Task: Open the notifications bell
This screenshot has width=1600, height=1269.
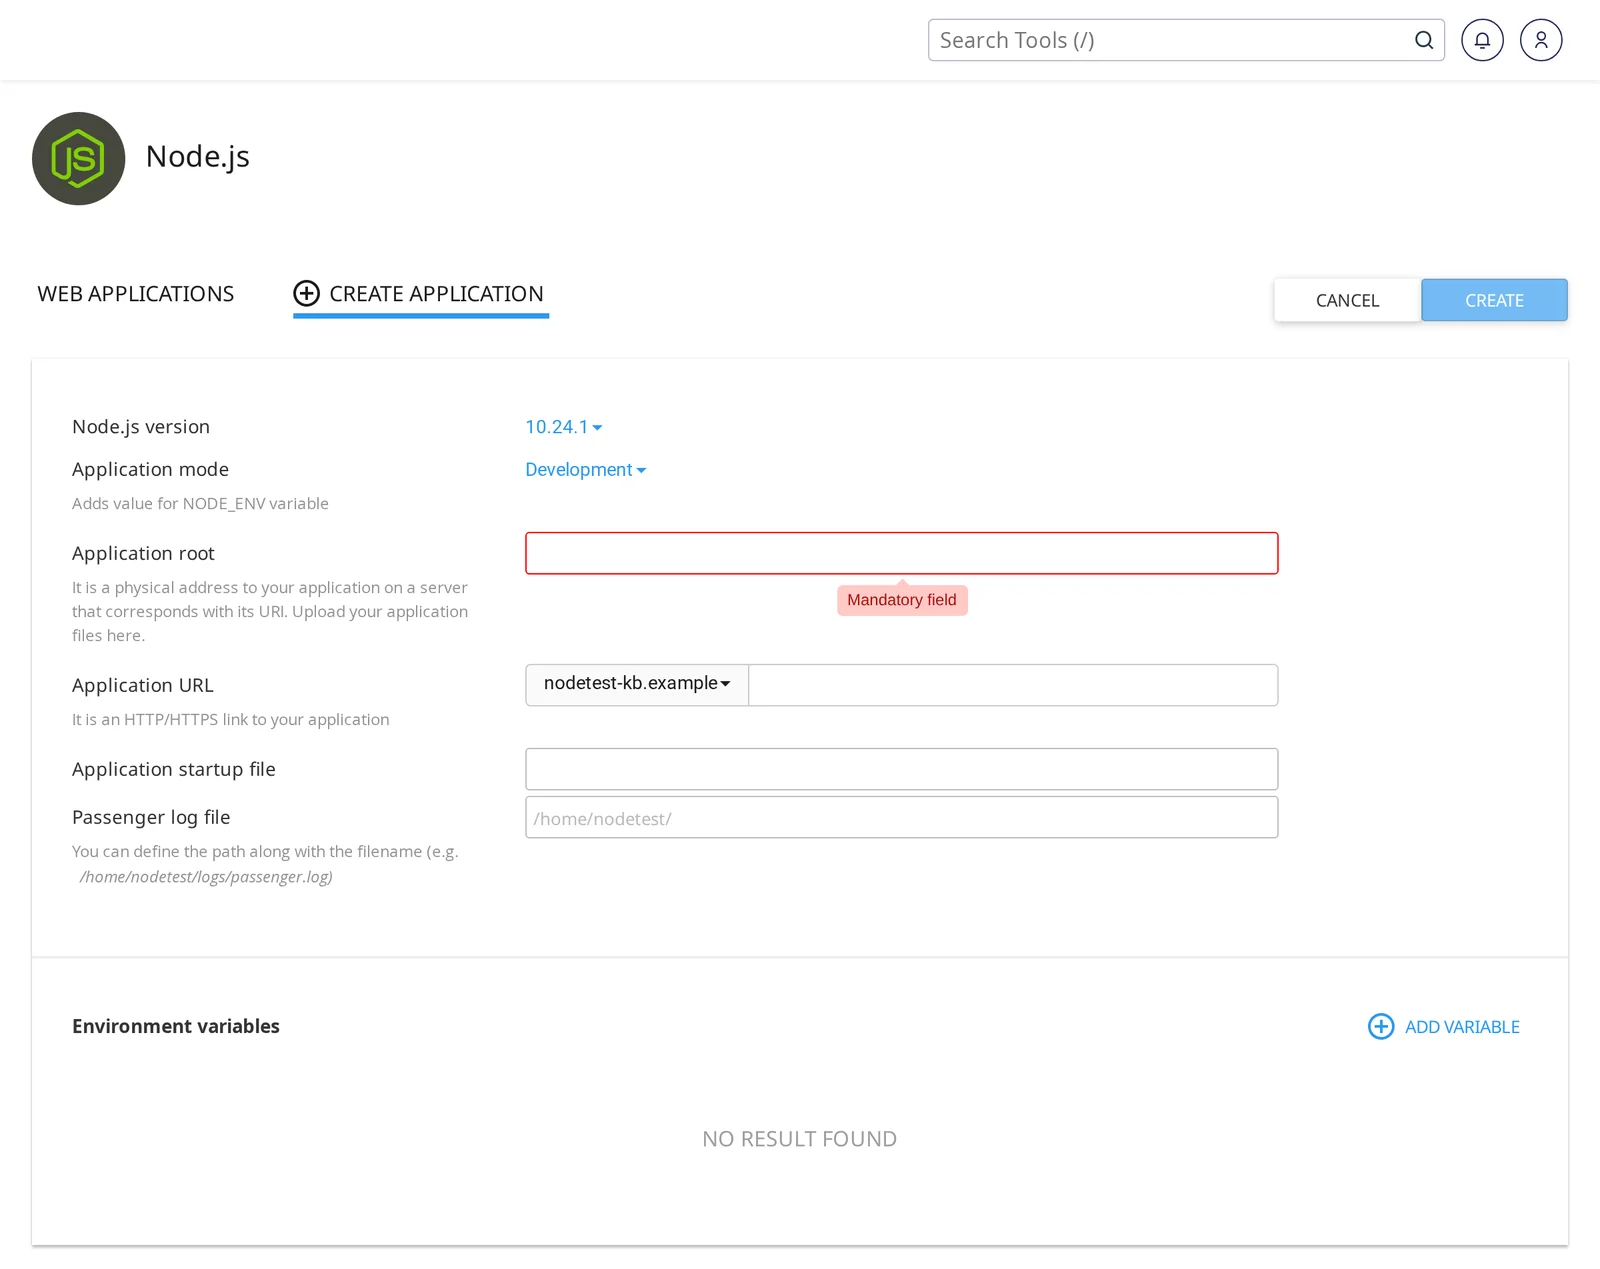Action: (x=1482, y=40)
